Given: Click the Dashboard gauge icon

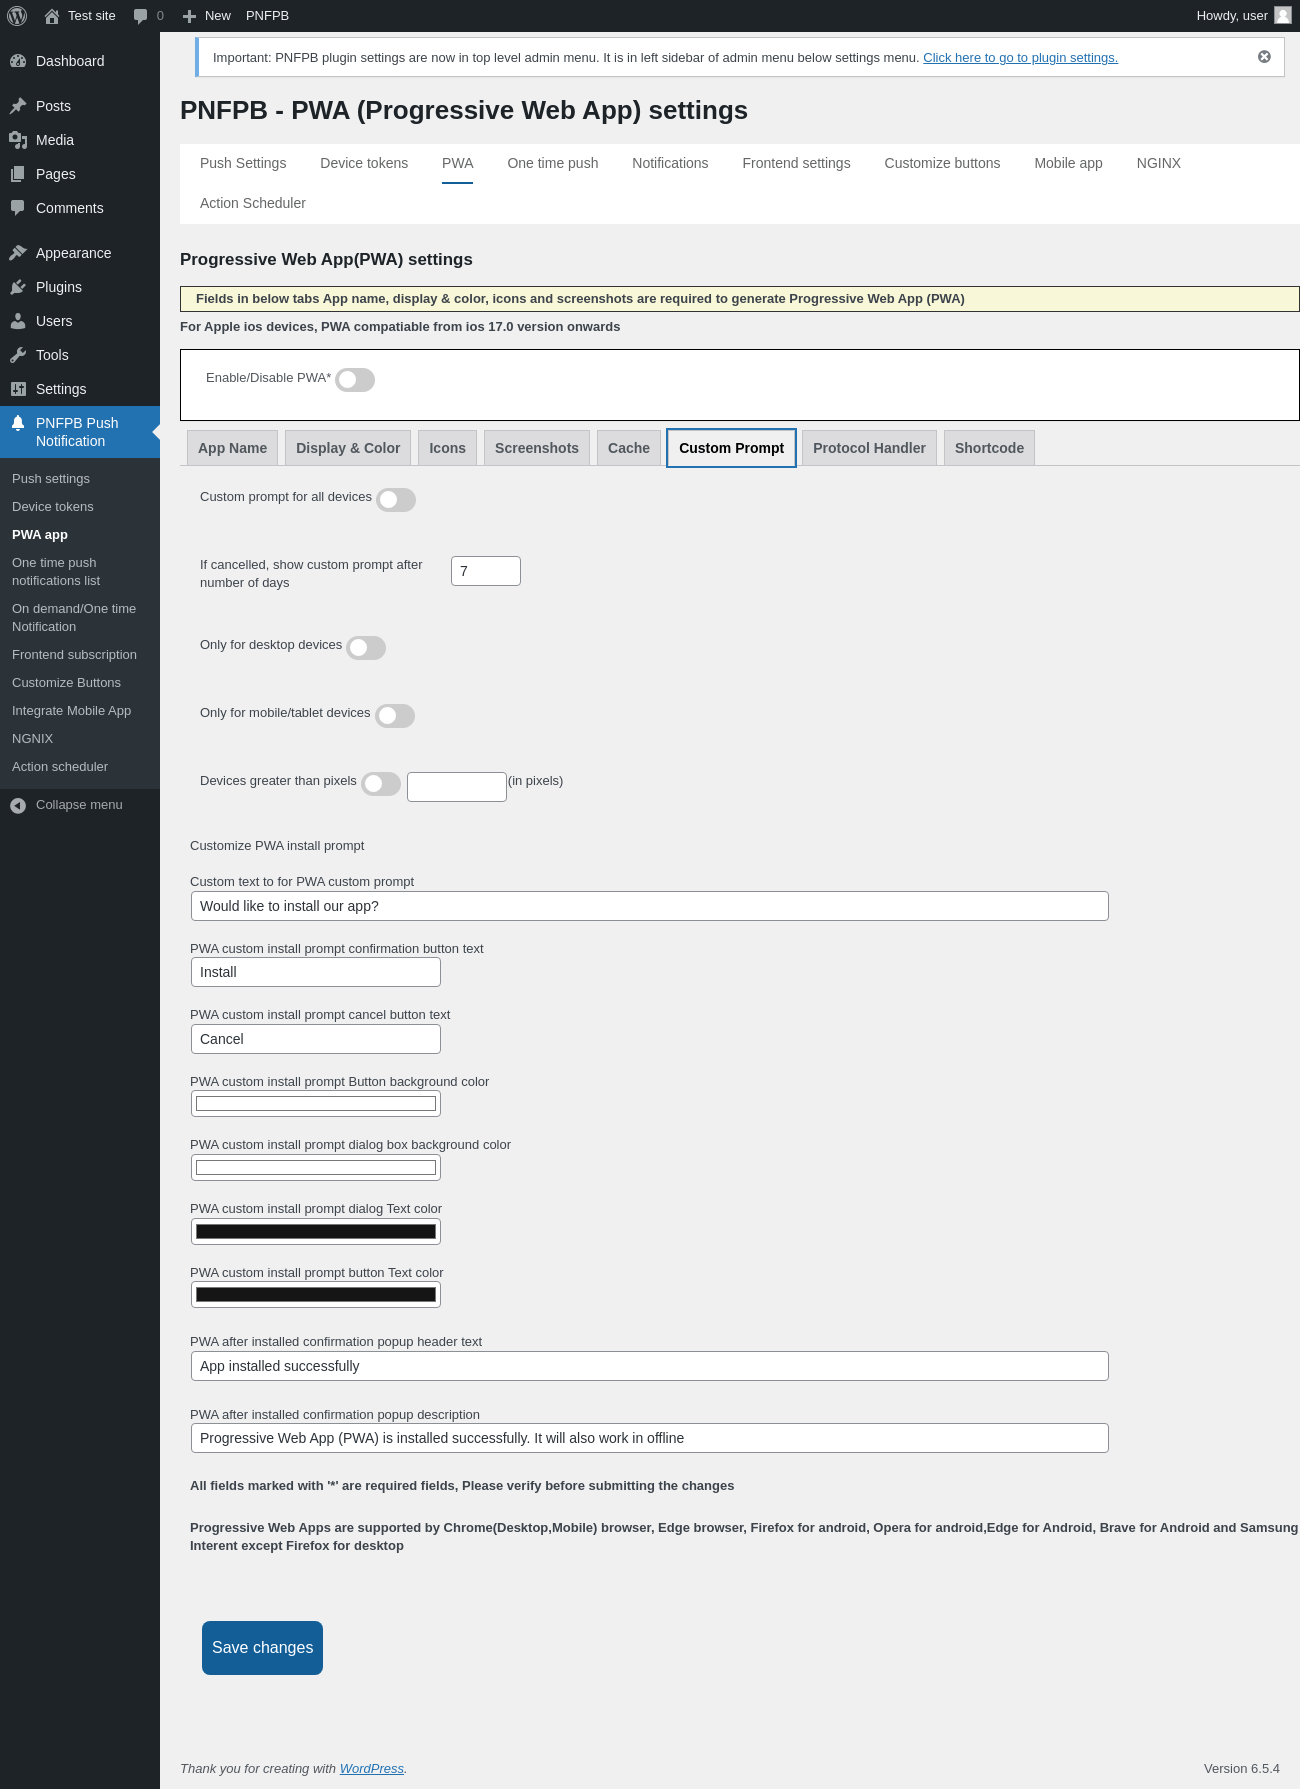Looking at the screenshot, I should click(18, 61).
